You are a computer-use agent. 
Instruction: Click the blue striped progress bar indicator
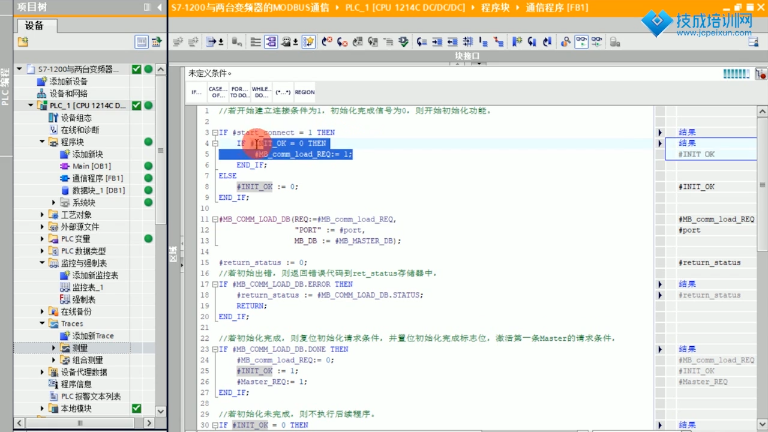pyautogui.click(x=736, y=74)
